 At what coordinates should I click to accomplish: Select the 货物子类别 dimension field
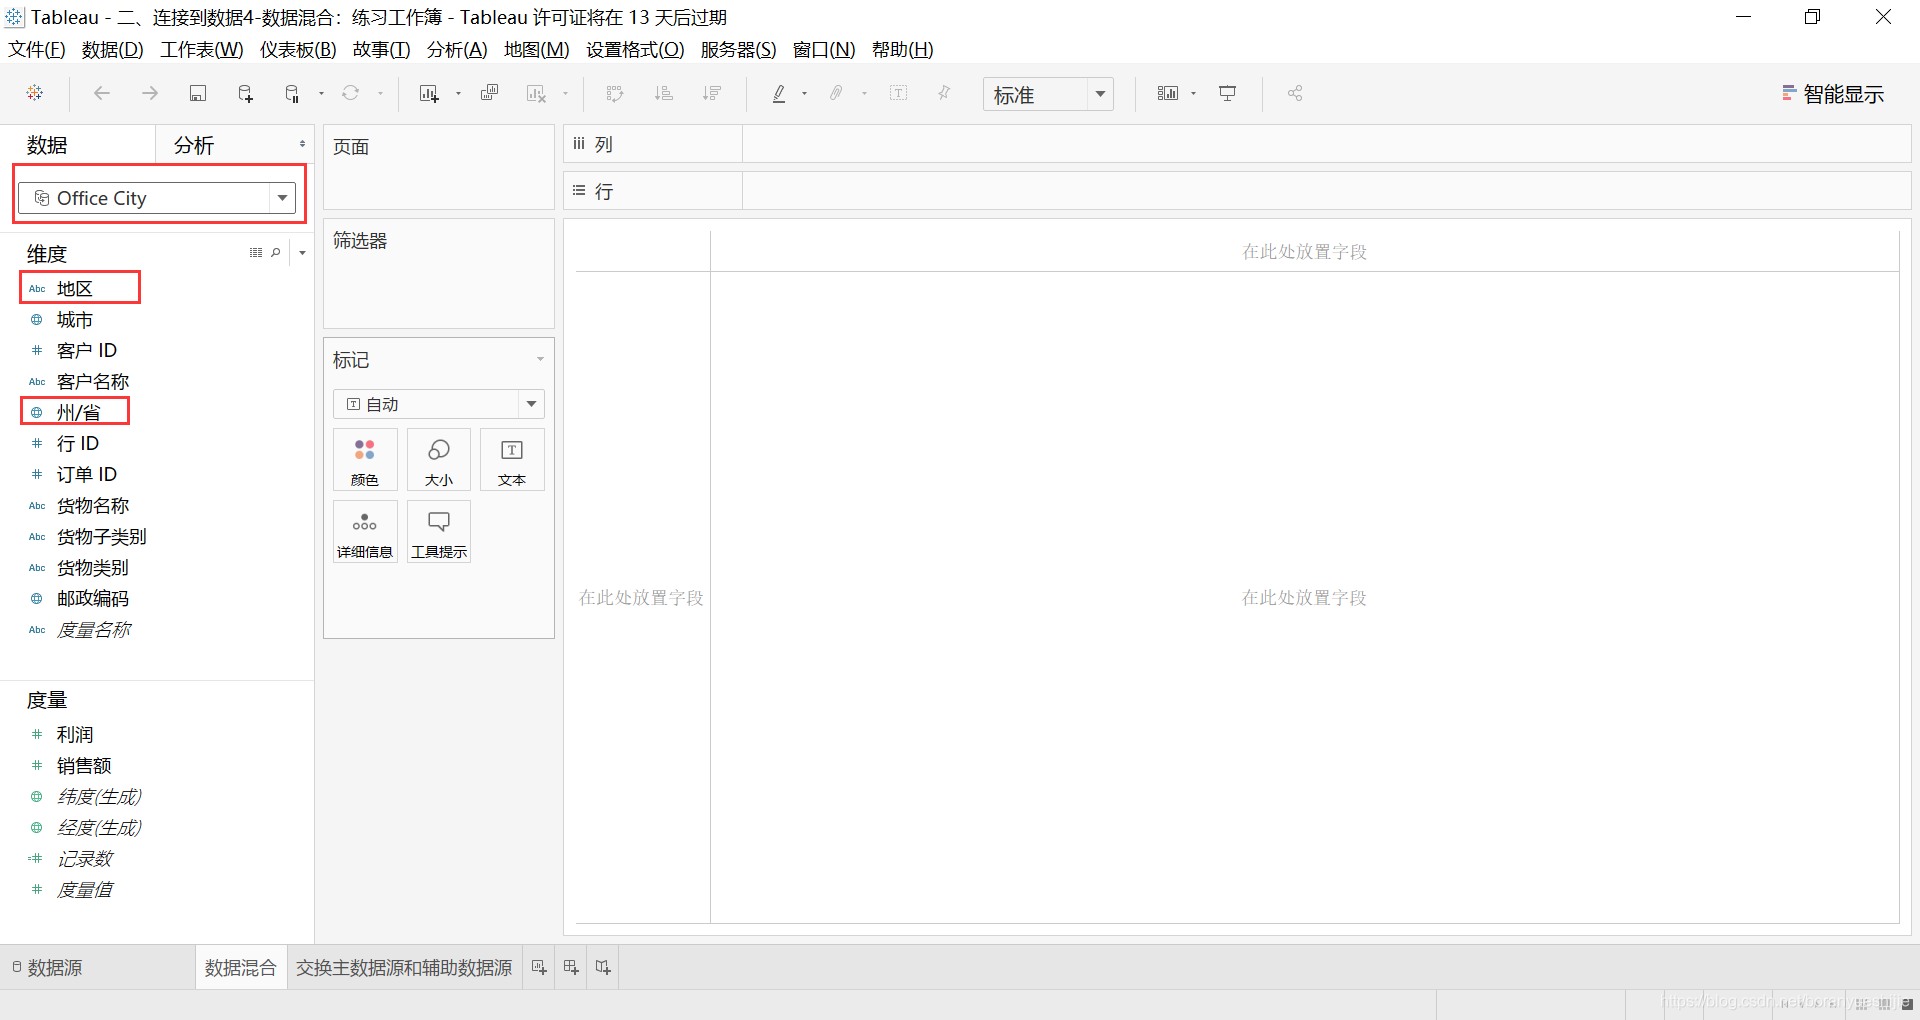[x=101, y=537]
